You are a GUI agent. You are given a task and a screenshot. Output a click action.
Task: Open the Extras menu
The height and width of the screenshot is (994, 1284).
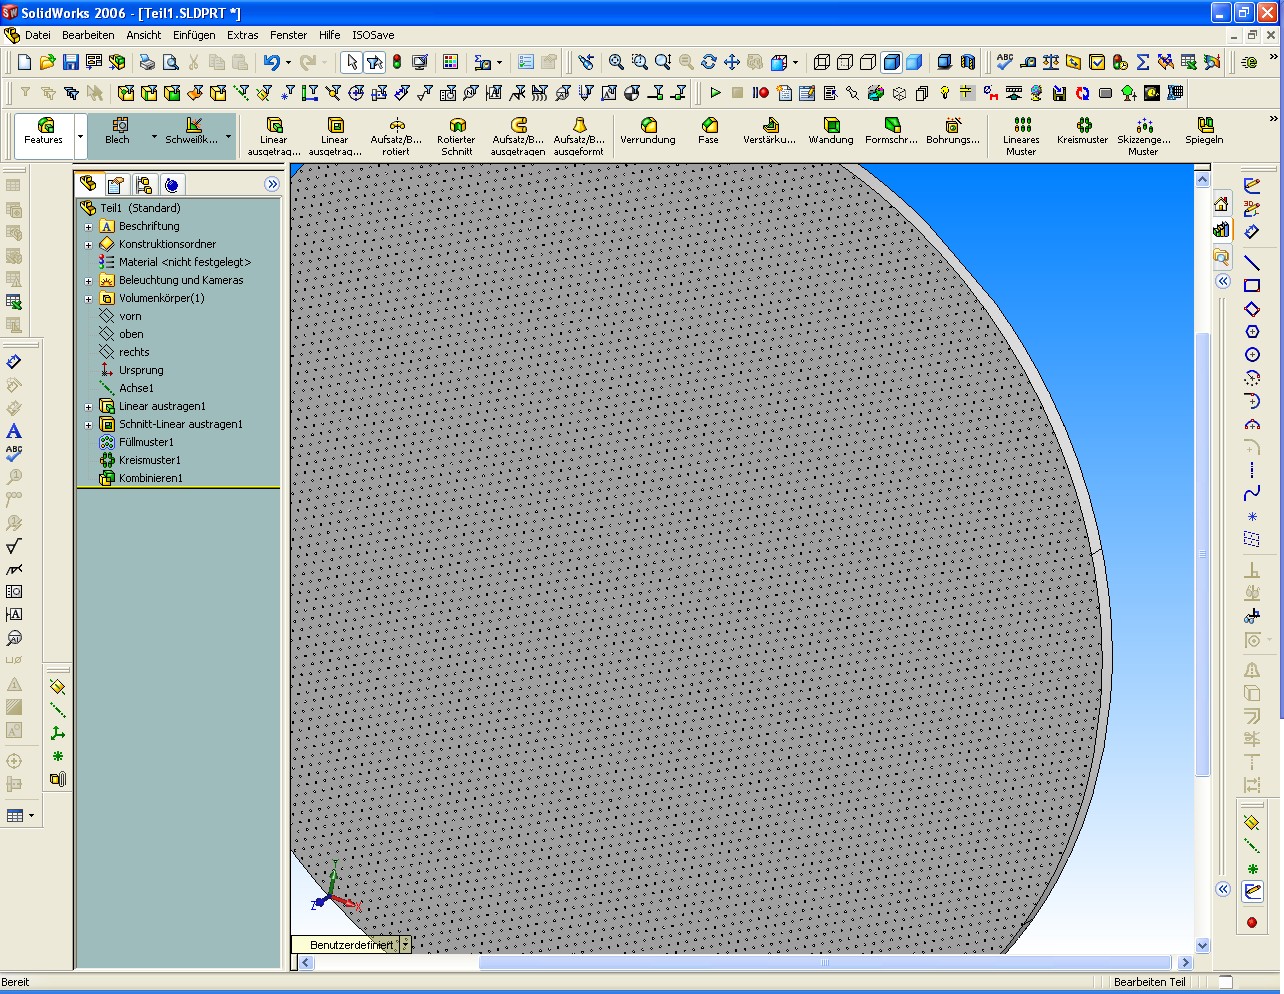point(243,35)
